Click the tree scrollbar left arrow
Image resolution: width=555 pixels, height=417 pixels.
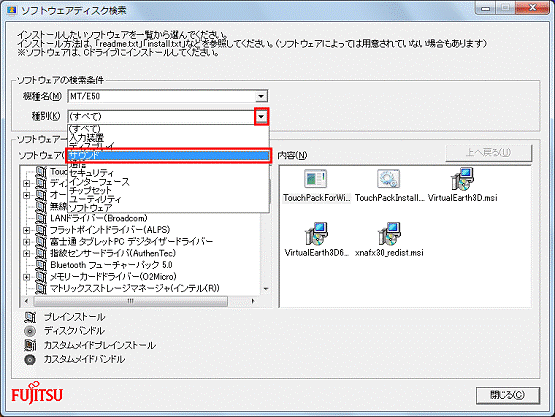coord(27,301)
